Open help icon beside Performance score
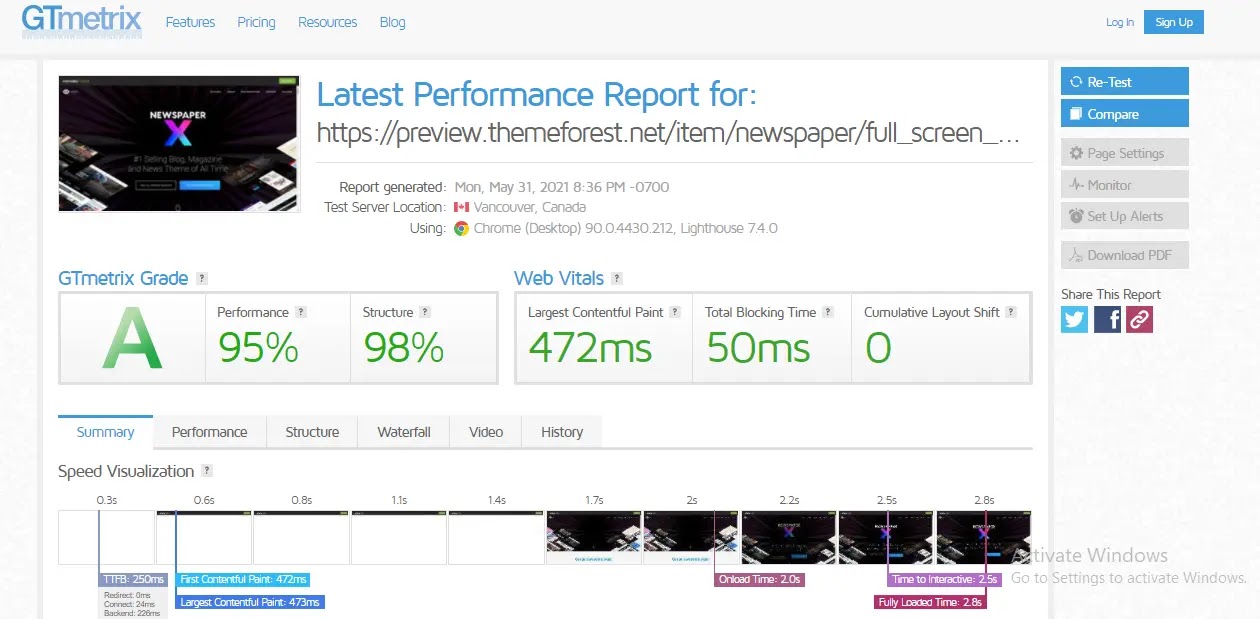The height and width of the screenshot is (619, 1260). pyautogui.click(x=301, y=312)
